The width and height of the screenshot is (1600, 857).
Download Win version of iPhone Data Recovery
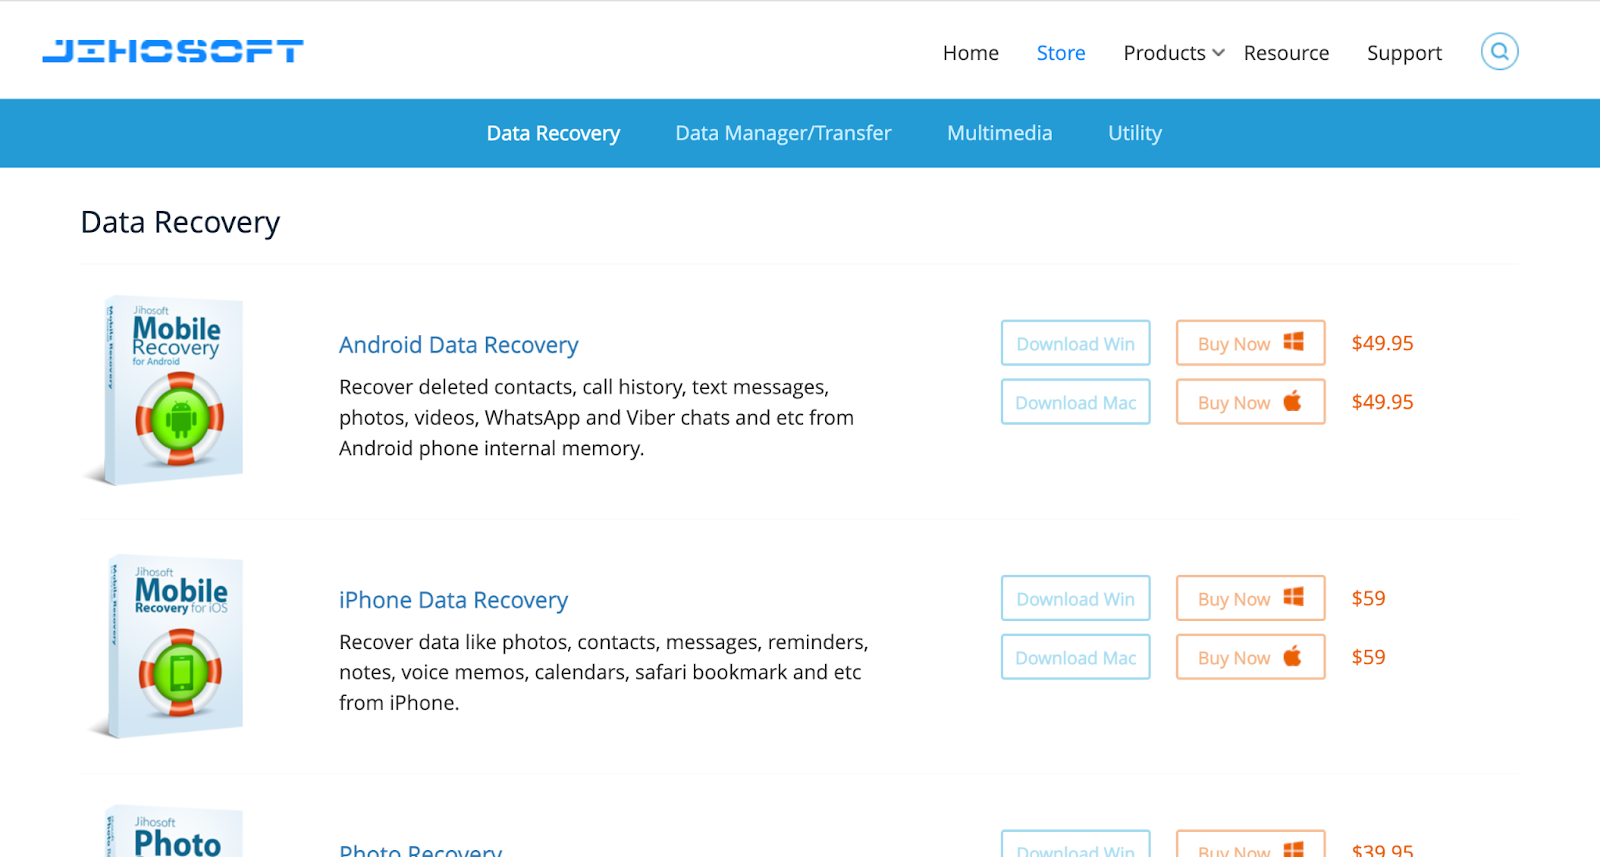pos(1076,598)
